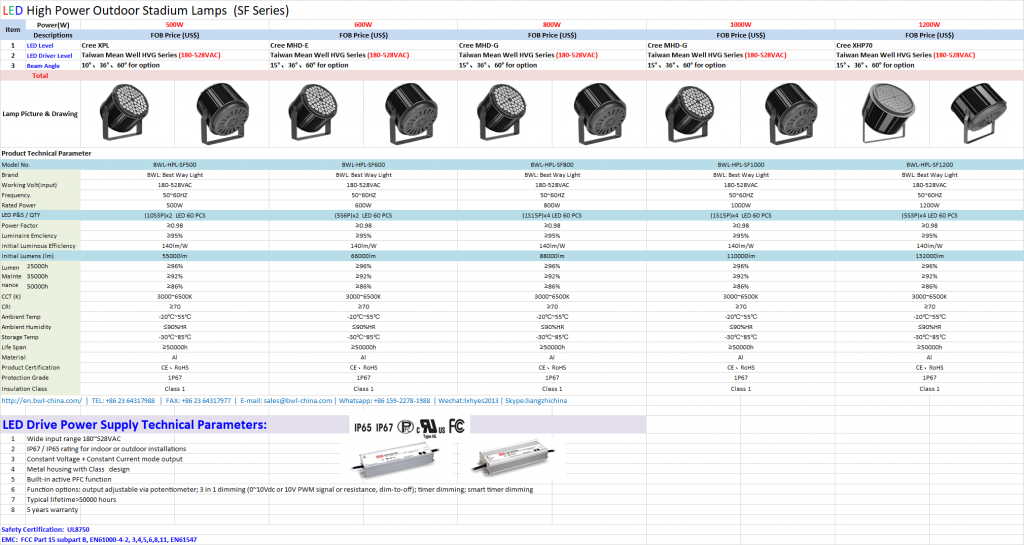Select the 'Item' header cell
The height and width of the screenshot is (545, 1024).
point(12,30)
